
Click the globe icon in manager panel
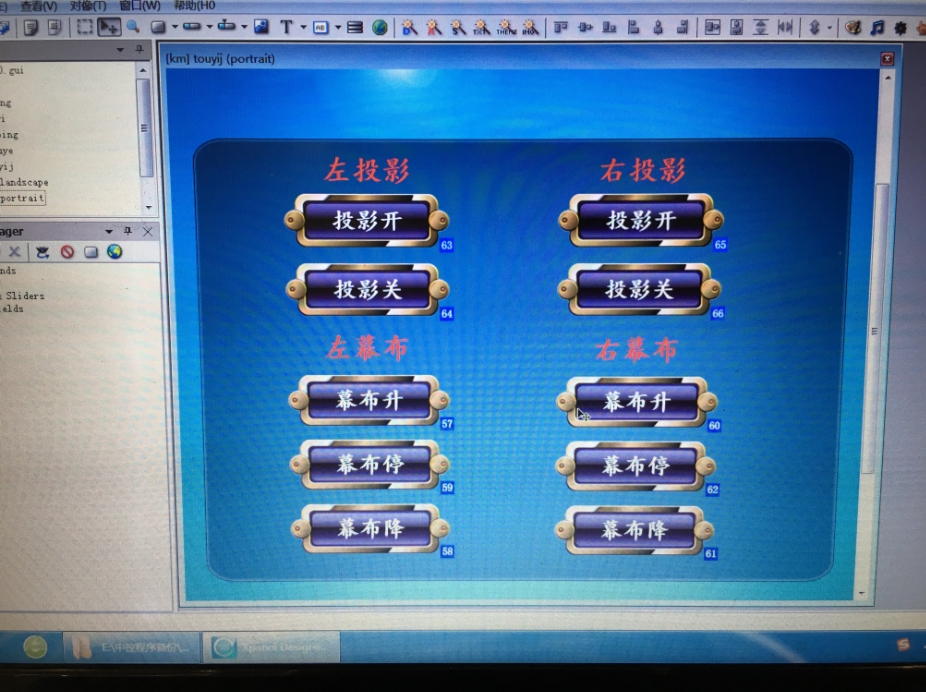[x=114, y=252]
